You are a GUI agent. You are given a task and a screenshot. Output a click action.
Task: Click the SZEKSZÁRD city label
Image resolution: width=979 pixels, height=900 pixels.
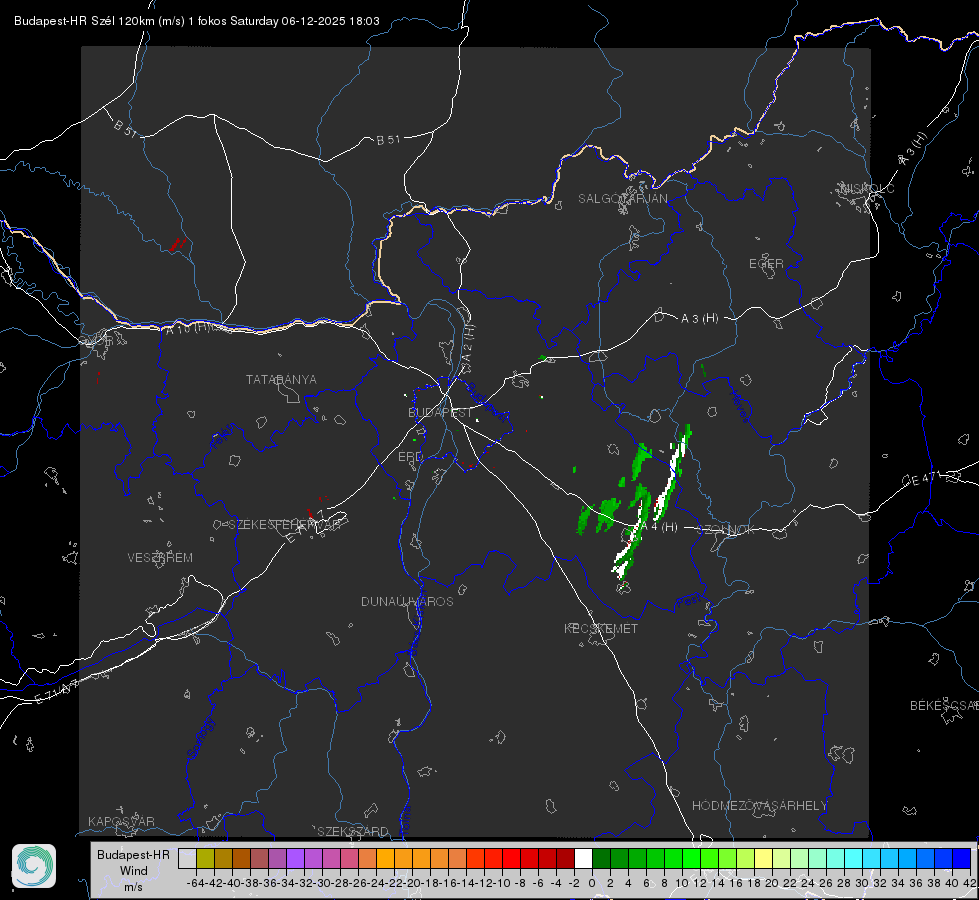click(x=353, y=831)
